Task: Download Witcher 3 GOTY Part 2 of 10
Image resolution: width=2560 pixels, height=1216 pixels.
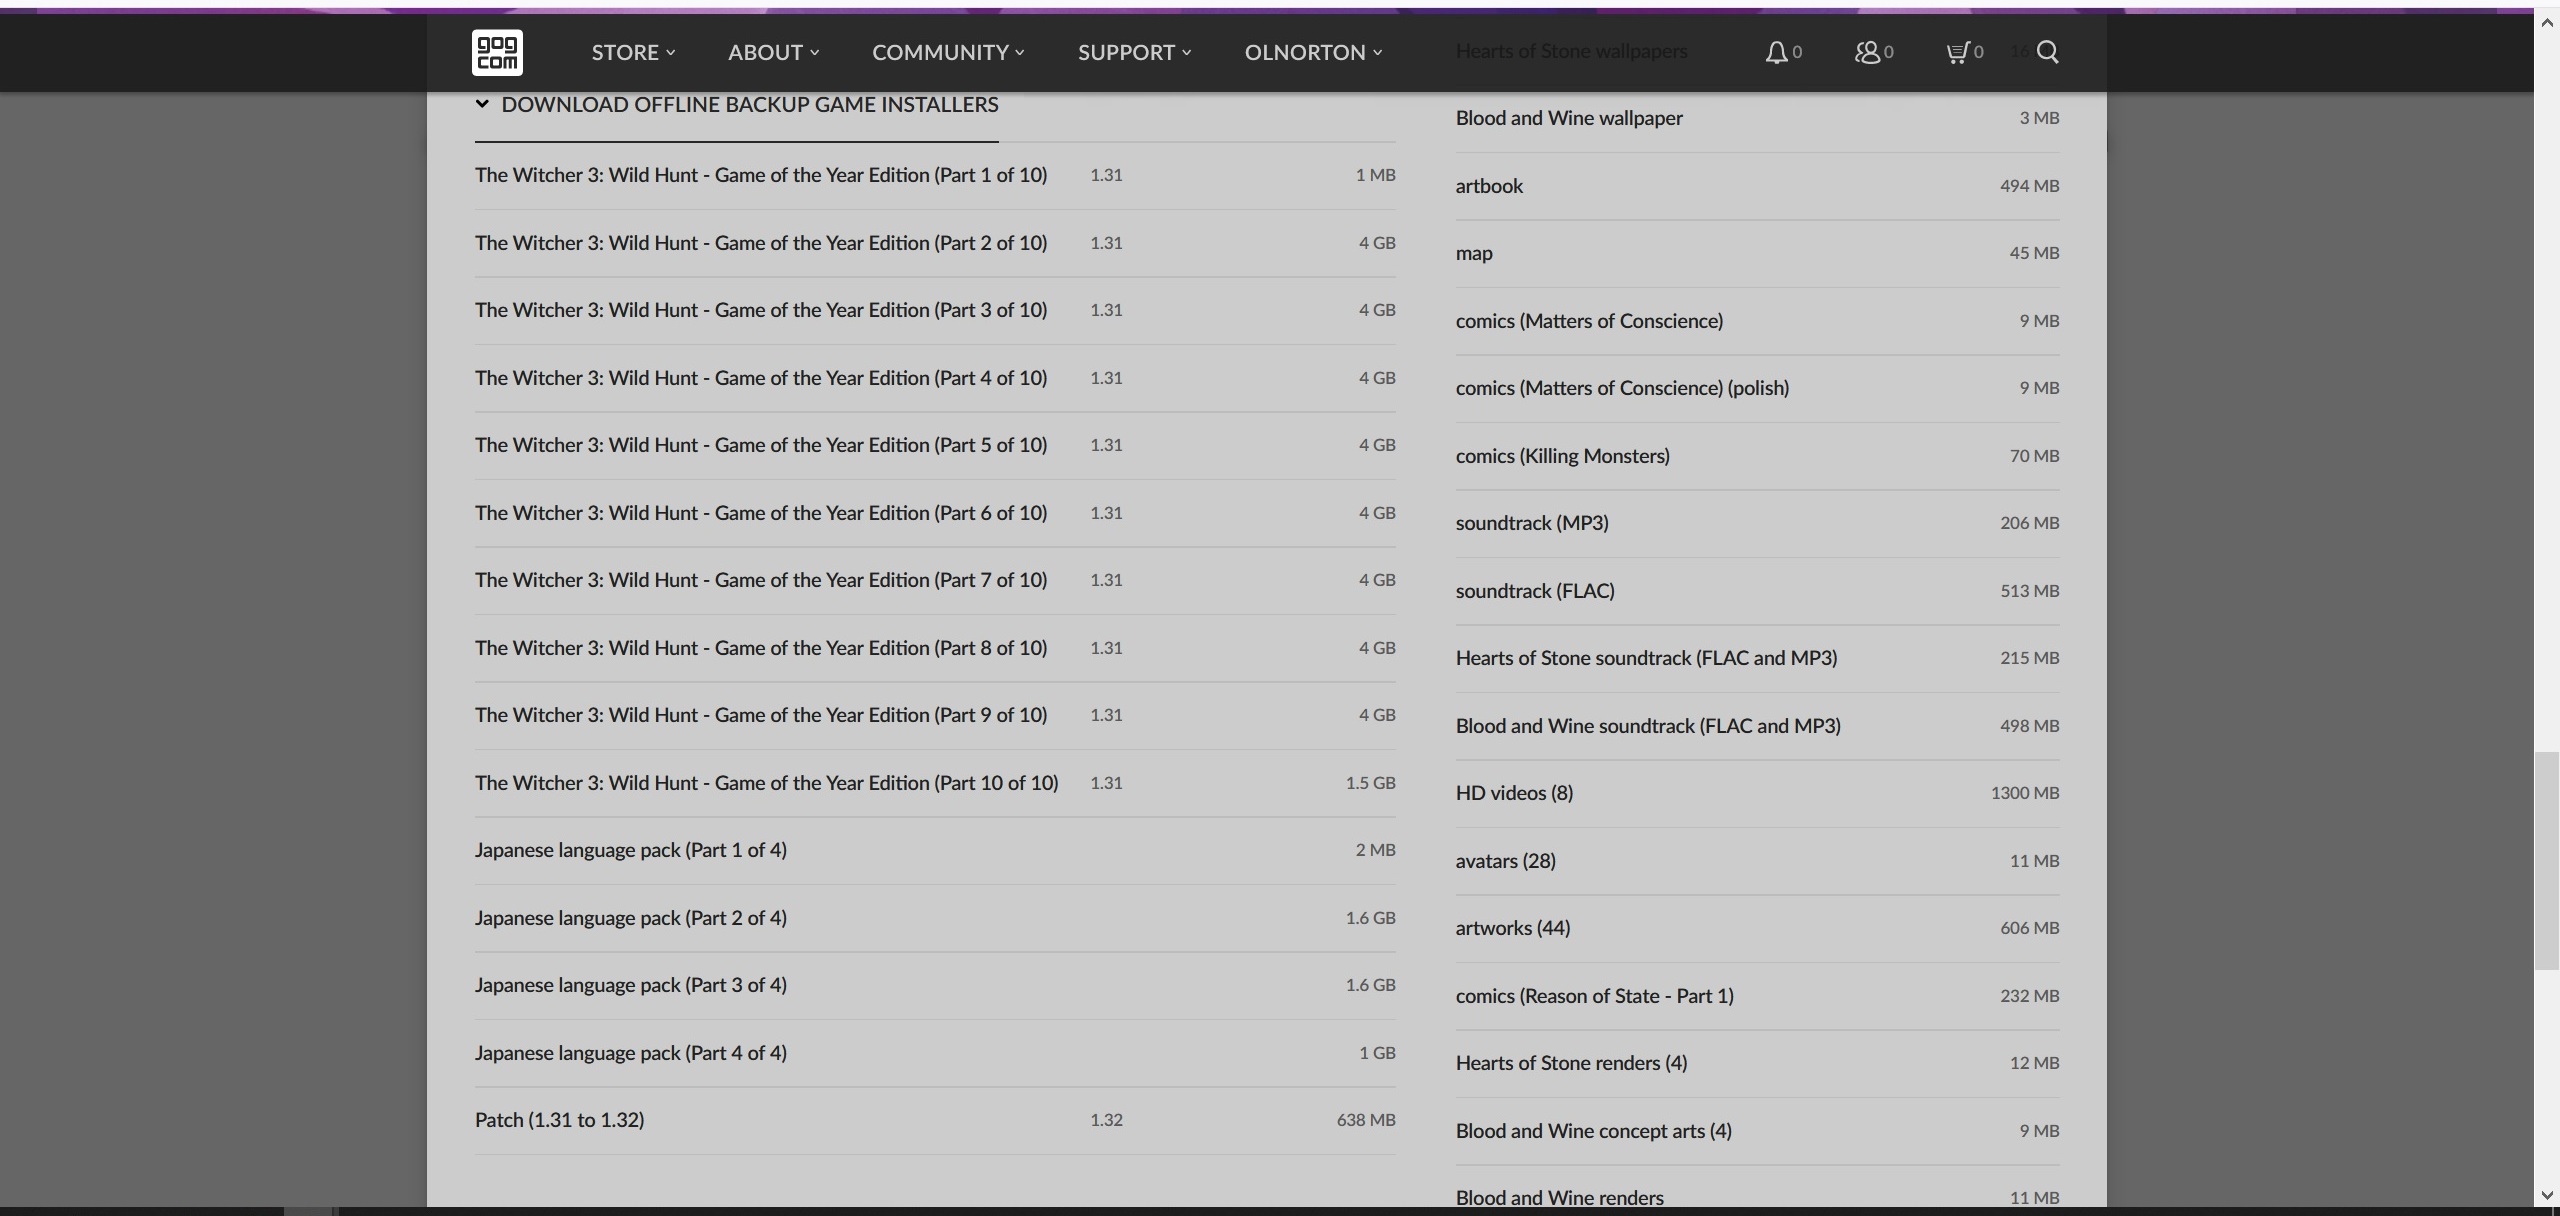Action: (935, 243)
